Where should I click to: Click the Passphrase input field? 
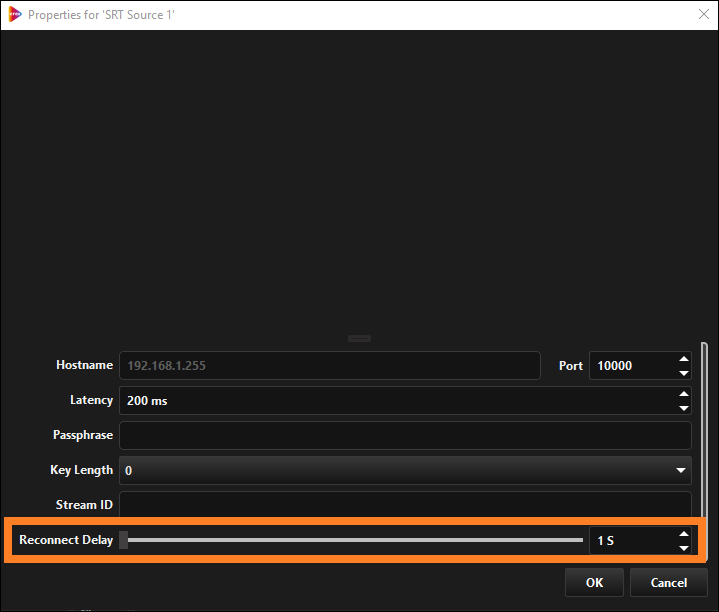[405, 435]
